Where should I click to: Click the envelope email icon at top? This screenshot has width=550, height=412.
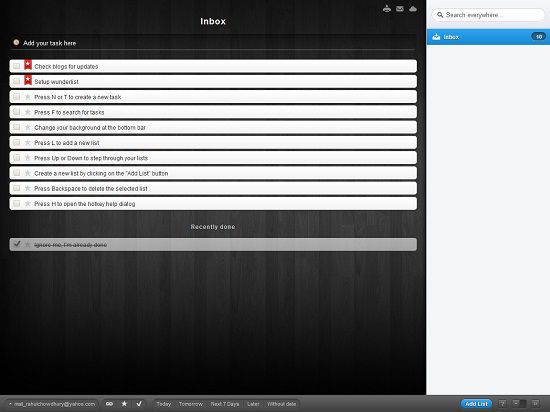(400, 9)
